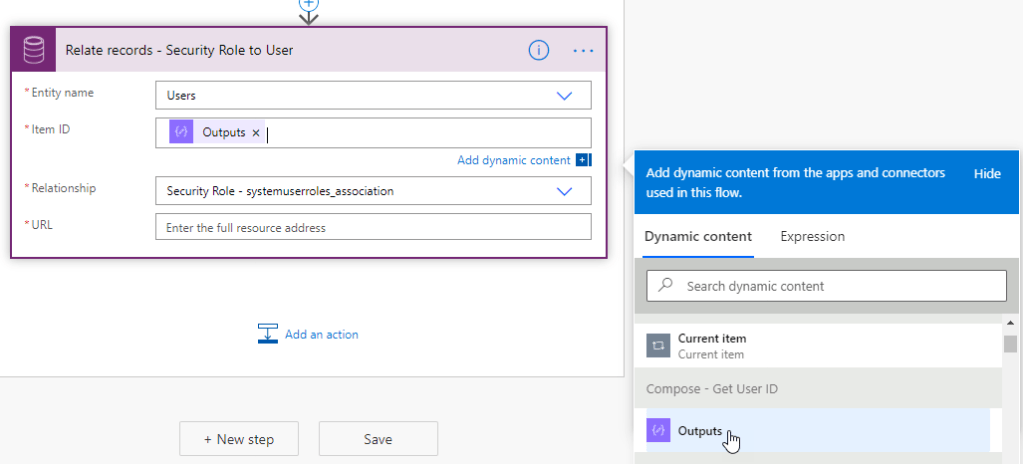Open the ellipsis menu on Relate records card
This screenshot has width=1023, height=464.
coord(583,50)
